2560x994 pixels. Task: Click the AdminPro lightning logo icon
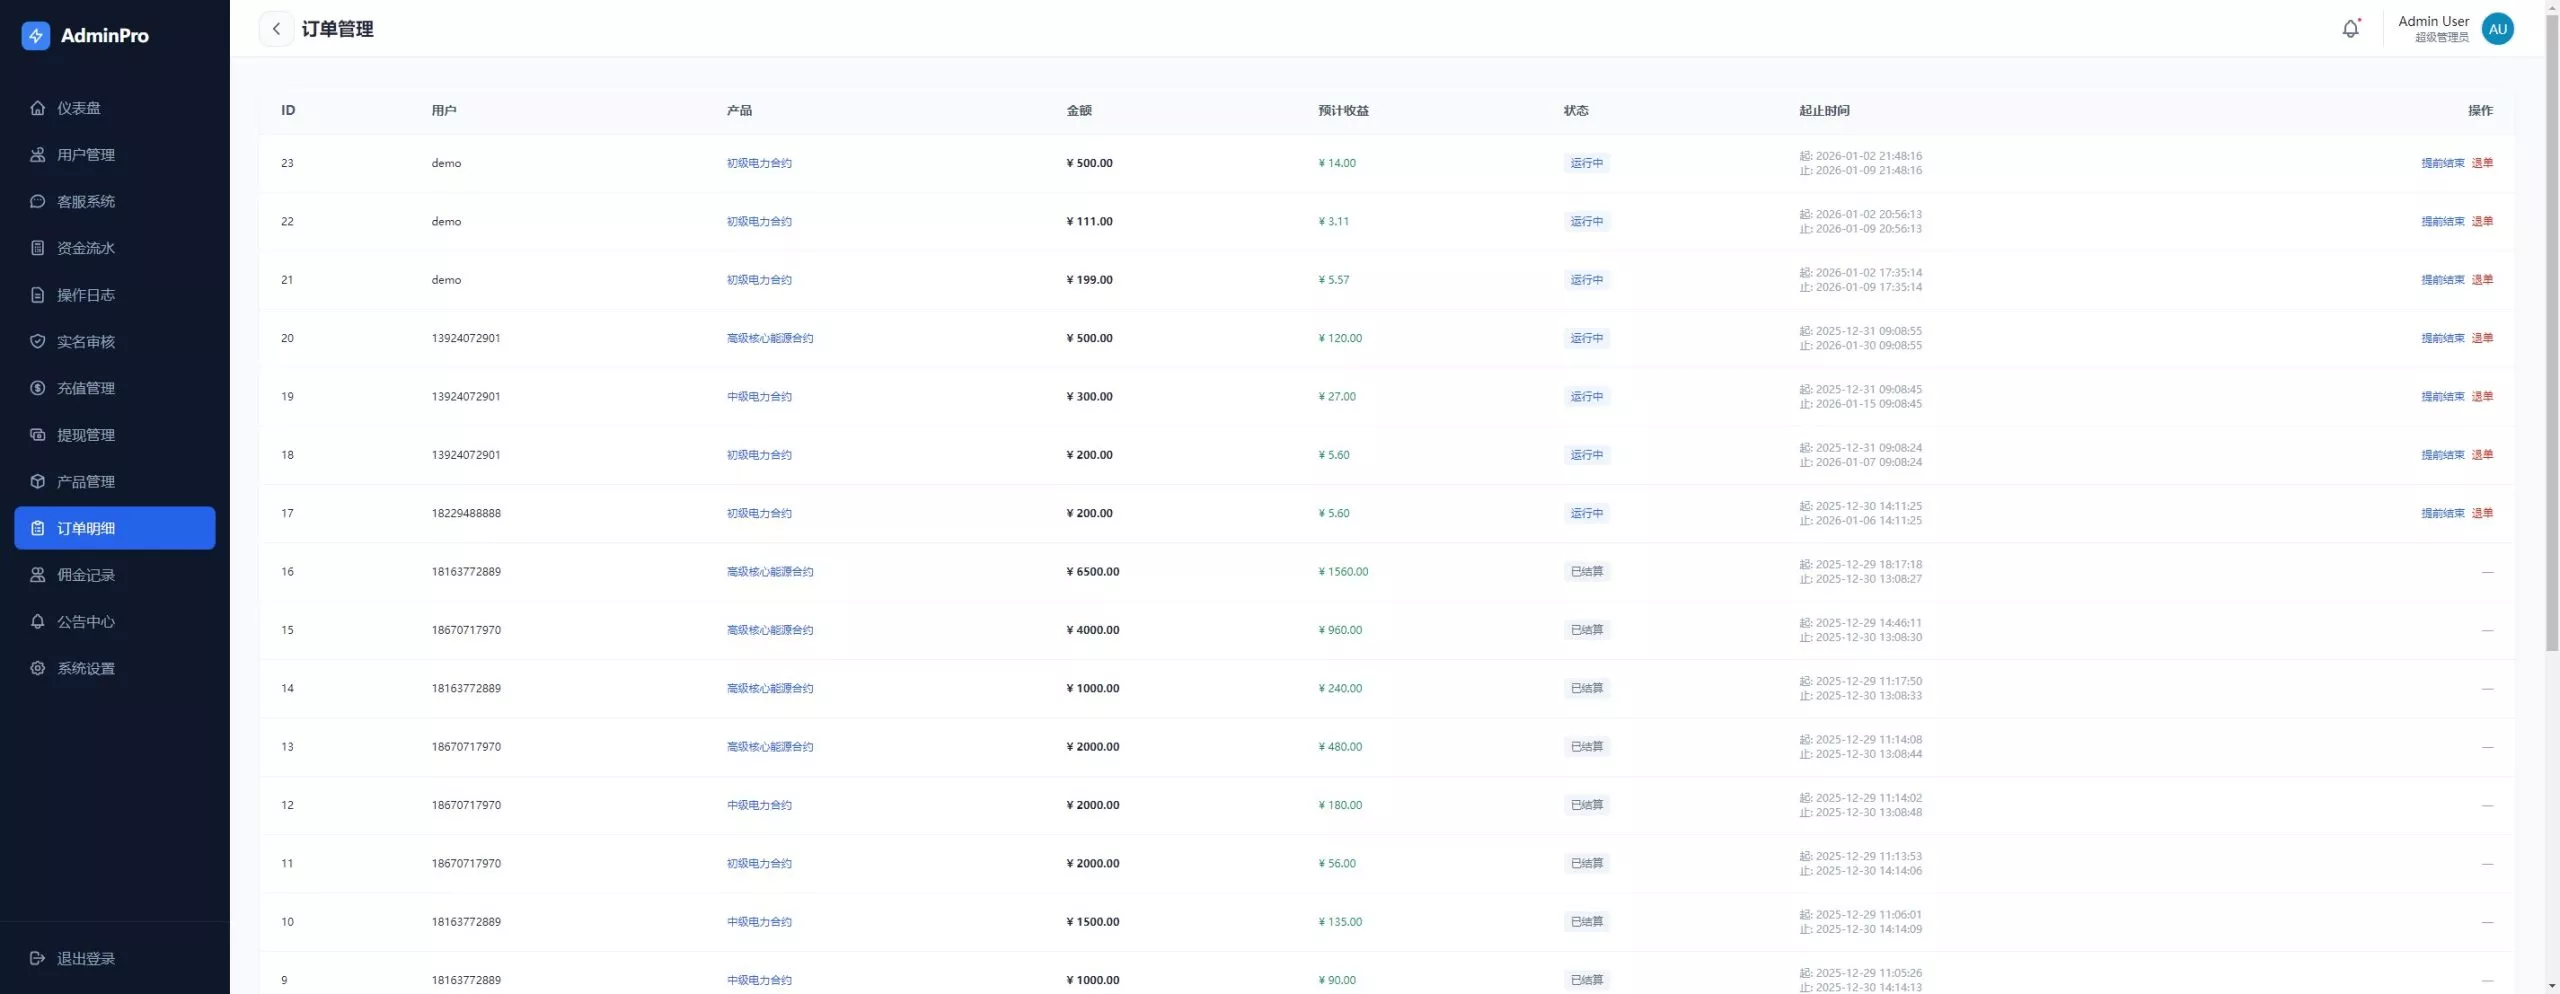[x=36, y=36]
